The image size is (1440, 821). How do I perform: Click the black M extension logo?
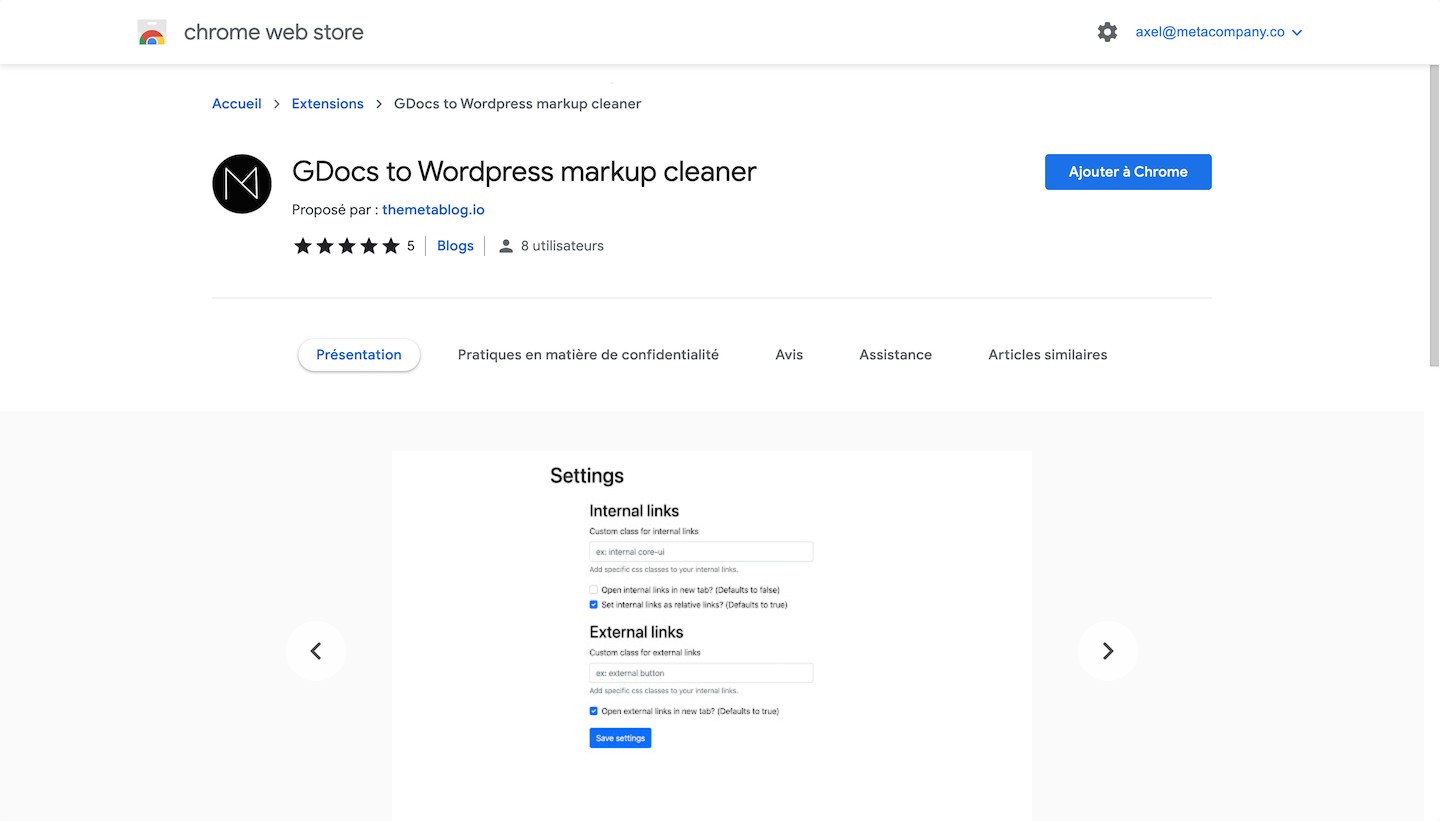click(x=242, y=184)
